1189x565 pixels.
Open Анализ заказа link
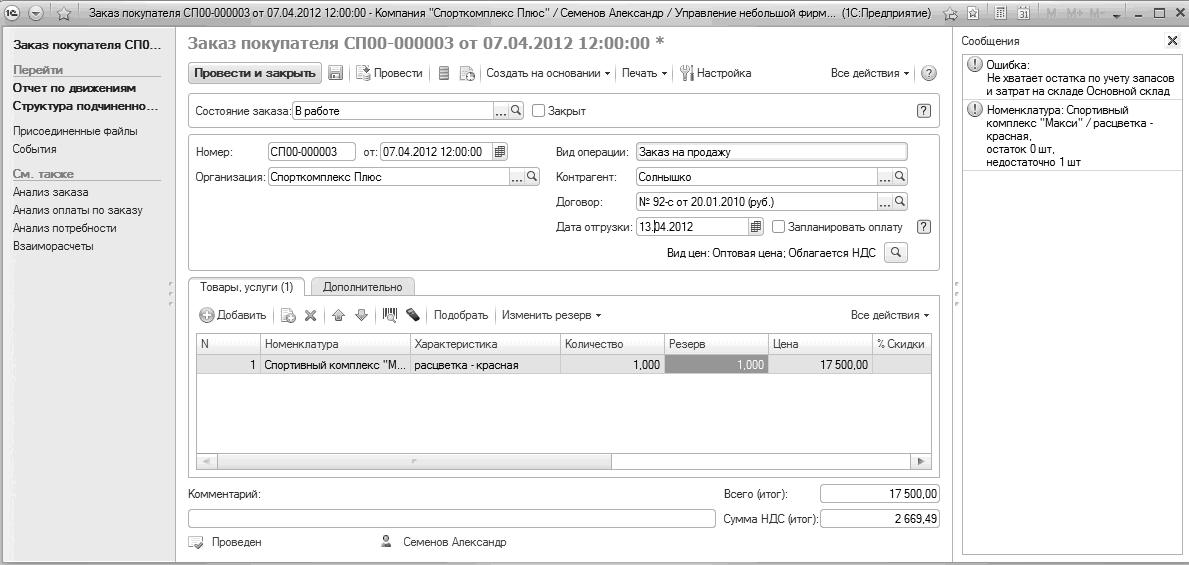click(50, 192)
